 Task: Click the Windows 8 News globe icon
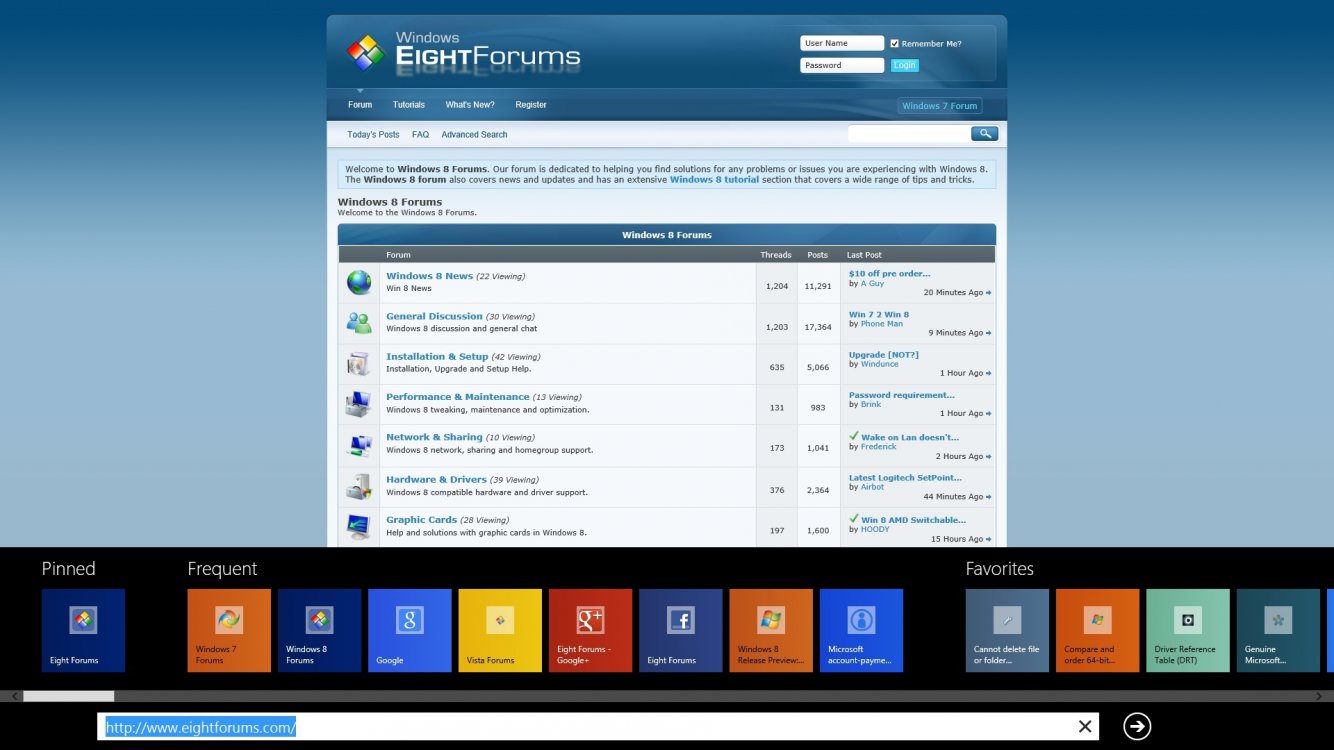tap(359, 282)
